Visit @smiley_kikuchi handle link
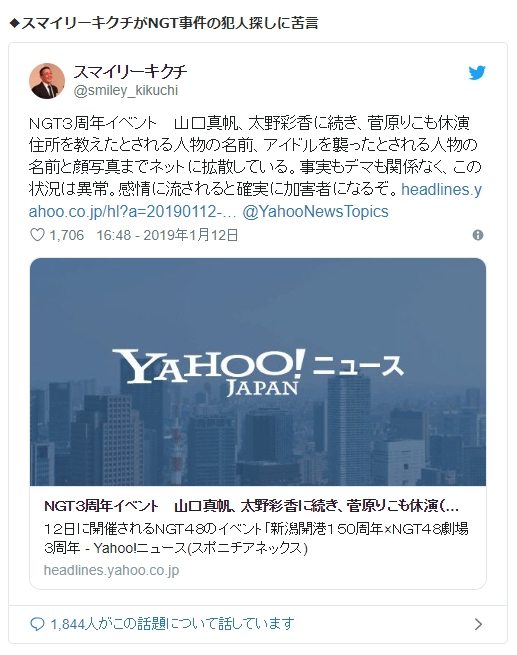This screenshot has height=655, width=517. point(126,90)
